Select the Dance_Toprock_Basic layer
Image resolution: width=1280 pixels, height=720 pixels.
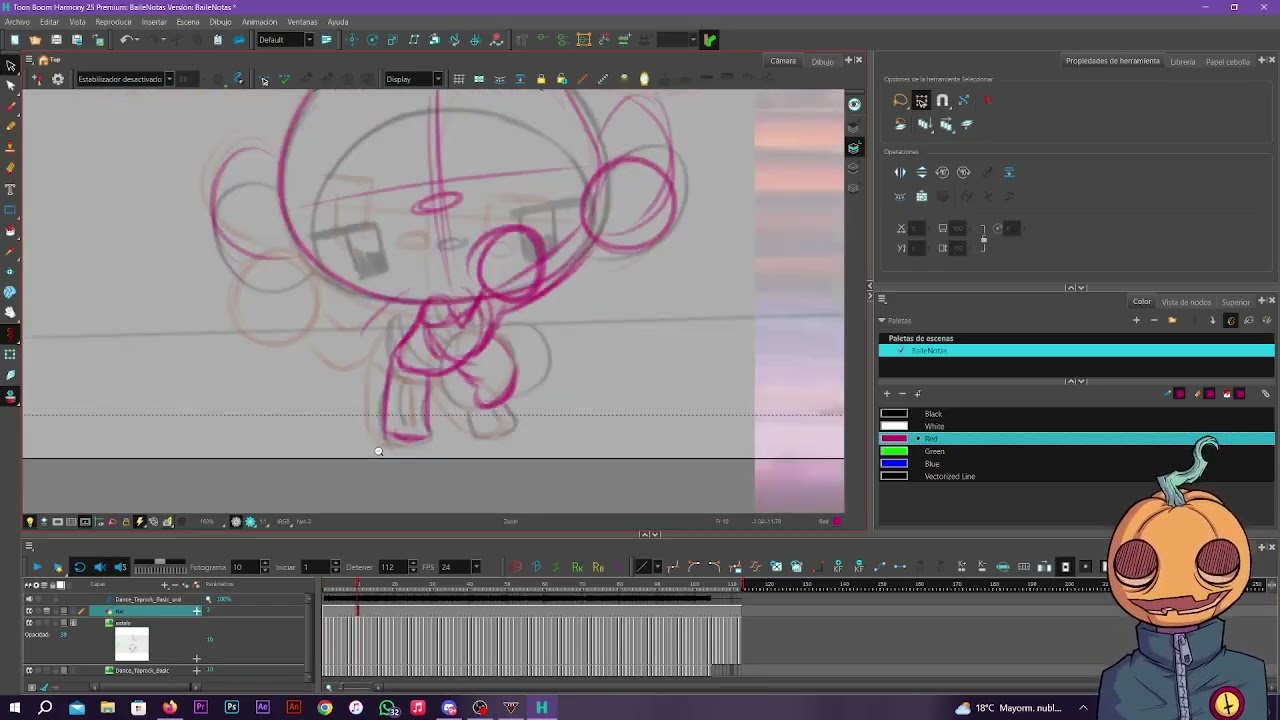[x=143, y=670]
